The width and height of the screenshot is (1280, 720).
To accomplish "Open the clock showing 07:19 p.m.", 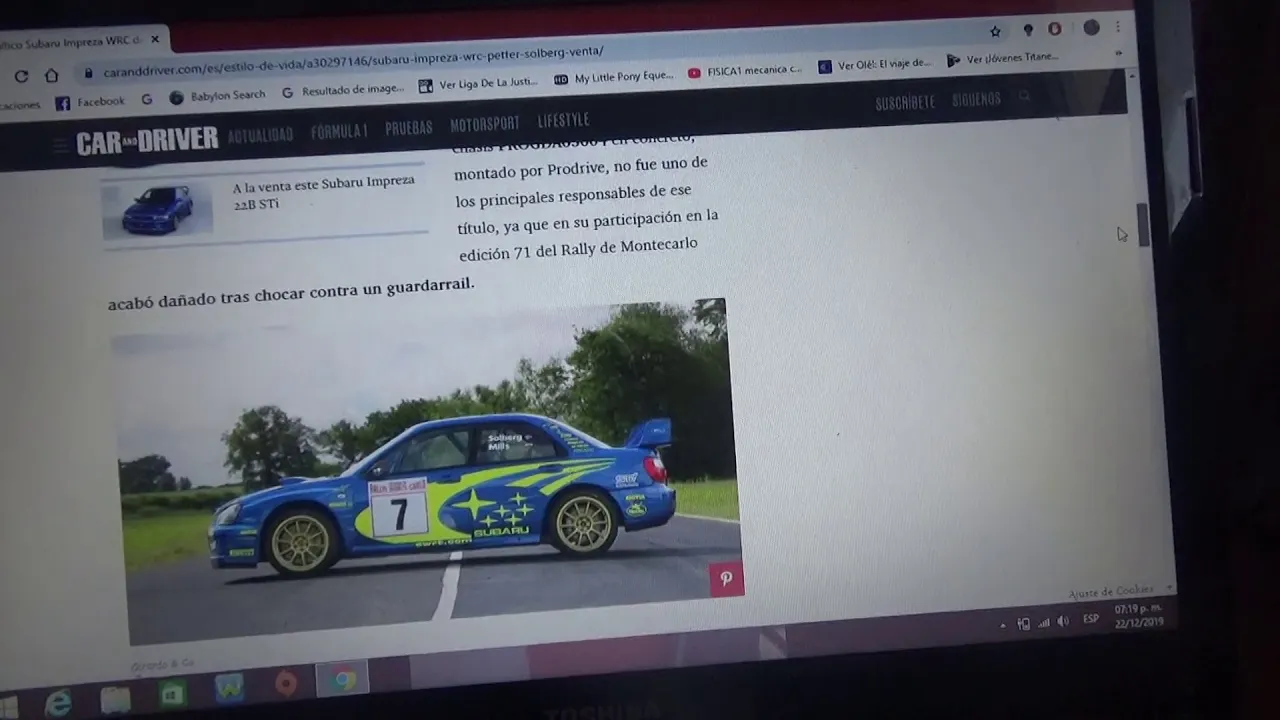I will (x=1138, y=614).
